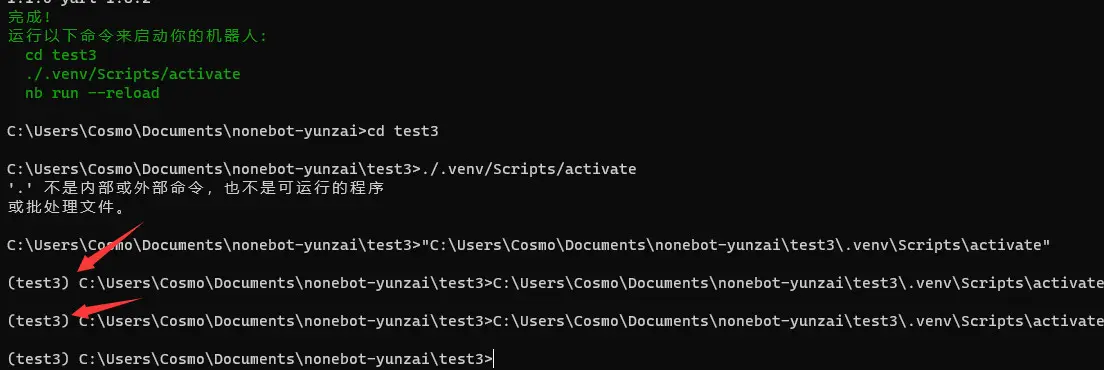The width and height of the screenshot is (1104, 370).
Task: Click the green 'cd test3' instruction line
Action: click(61, 55)
